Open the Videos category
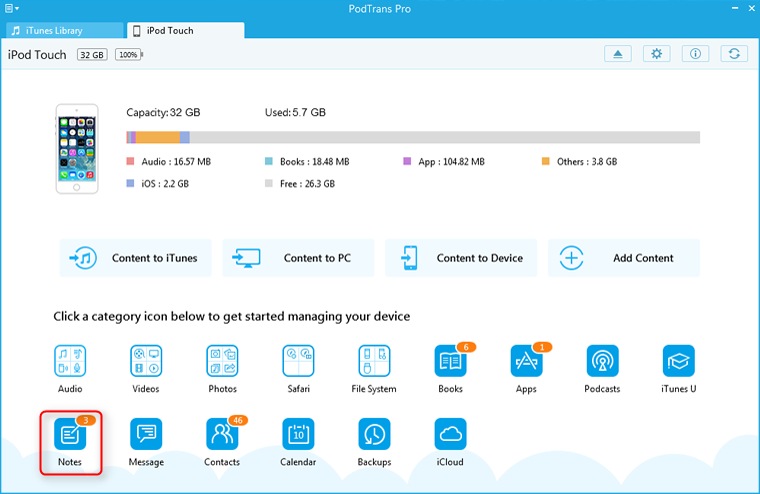The width and height of the screenshot is (760, 494). pos(146,361)
